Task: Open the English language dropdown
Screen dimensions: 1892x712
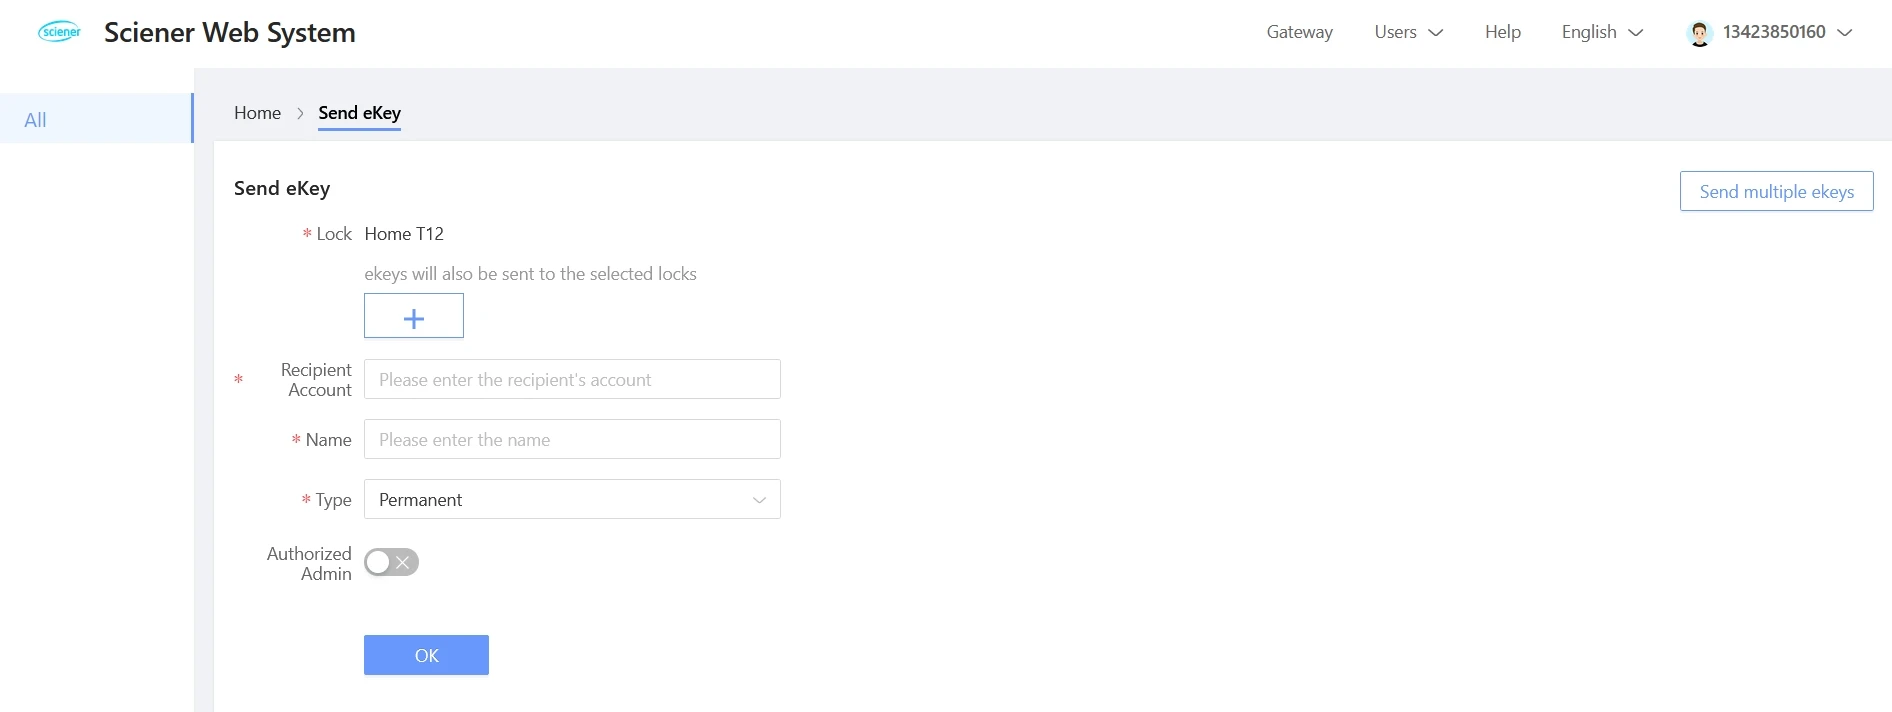Action: [1603, 32]
